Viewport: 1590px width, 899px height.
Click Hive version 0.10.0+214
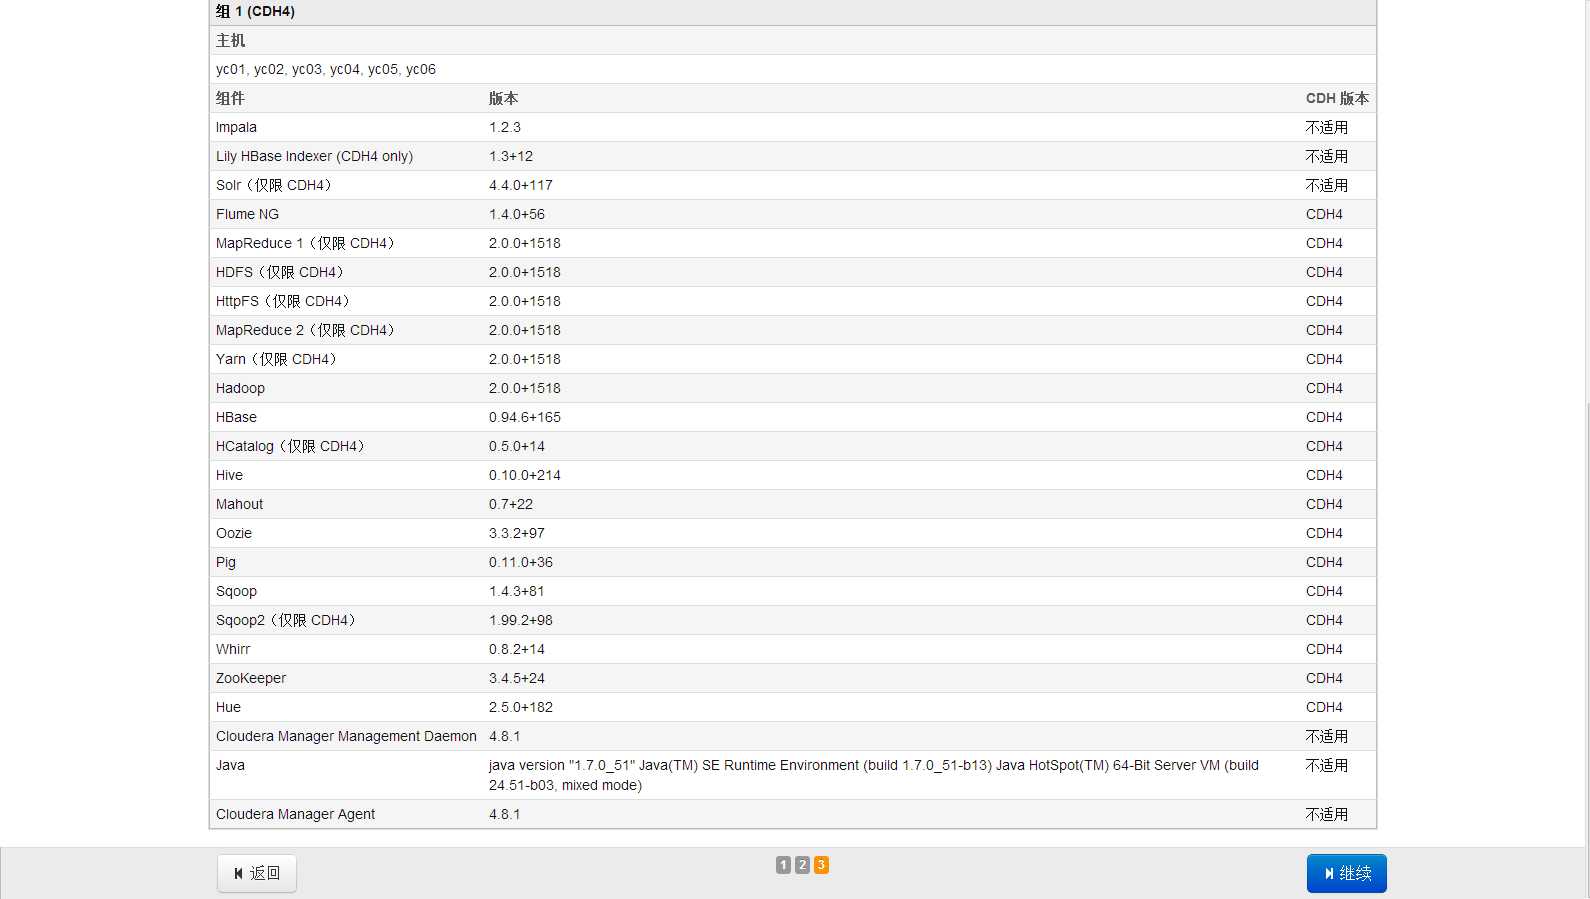pyautogui.click(x=525, y=475)
